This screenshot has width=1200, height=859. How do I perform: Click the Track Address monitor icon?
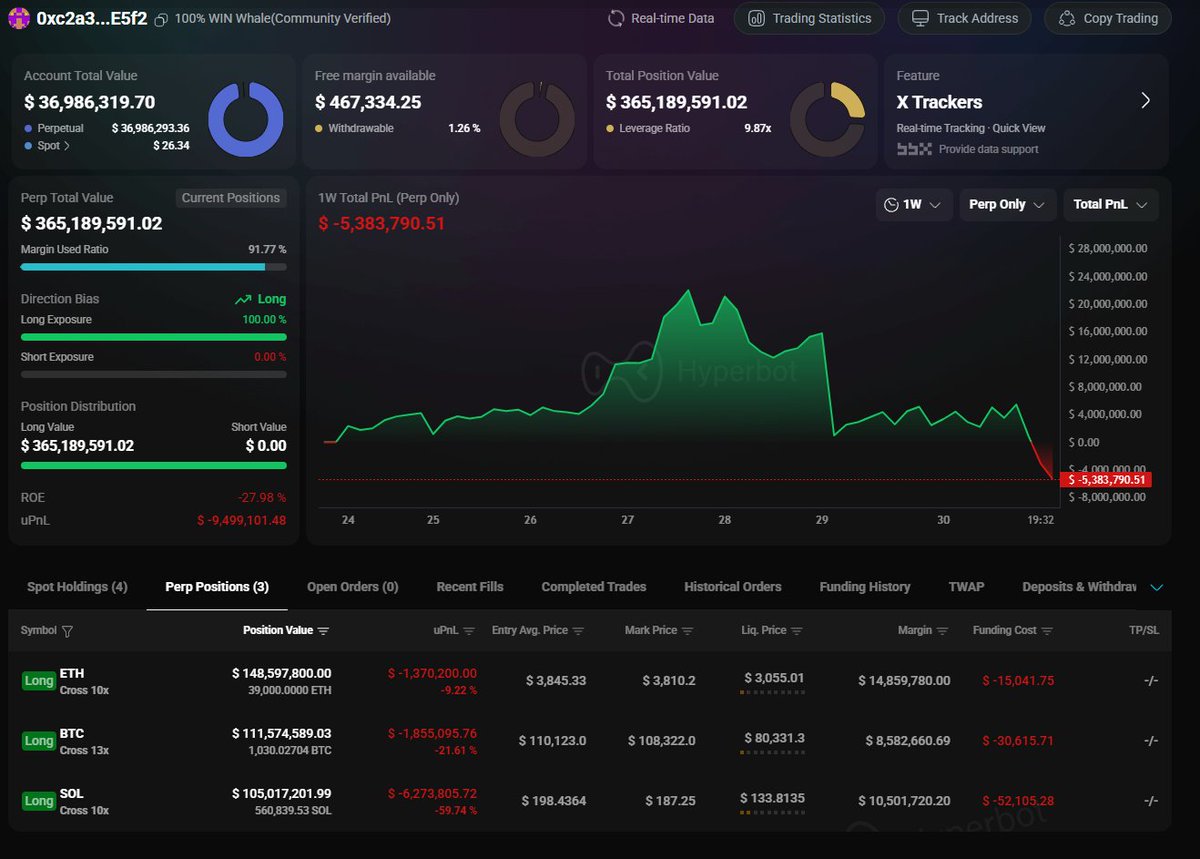(921, 18)
